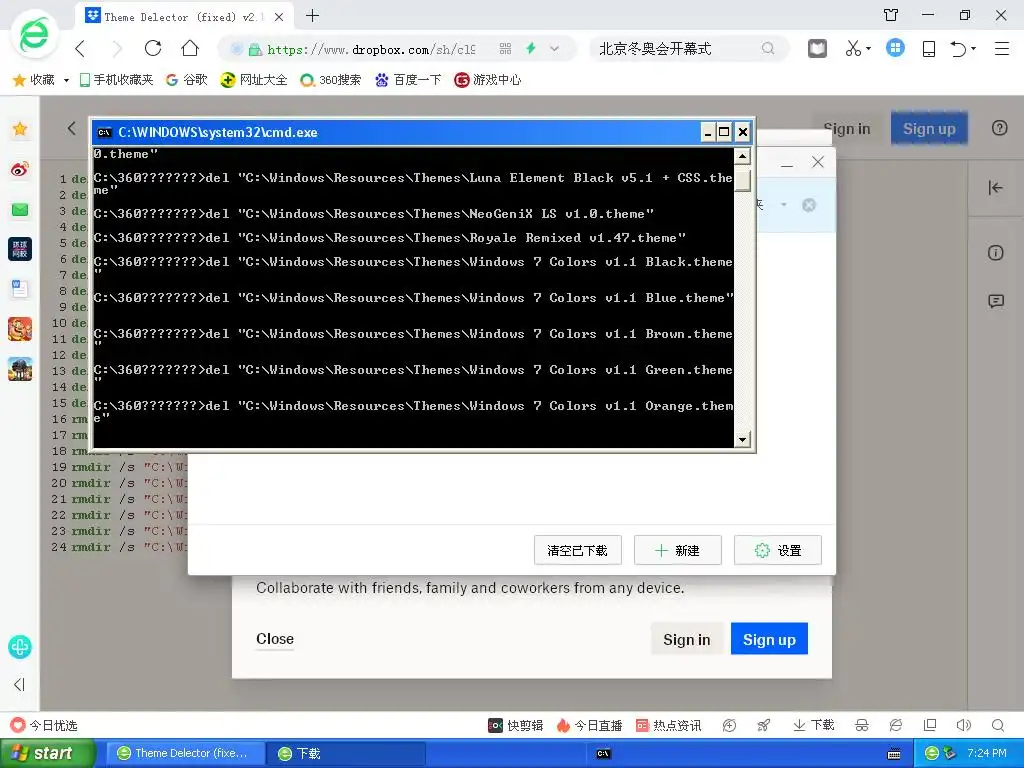
Task: Click the cmd.exe title bar icon
Action: 104,133
